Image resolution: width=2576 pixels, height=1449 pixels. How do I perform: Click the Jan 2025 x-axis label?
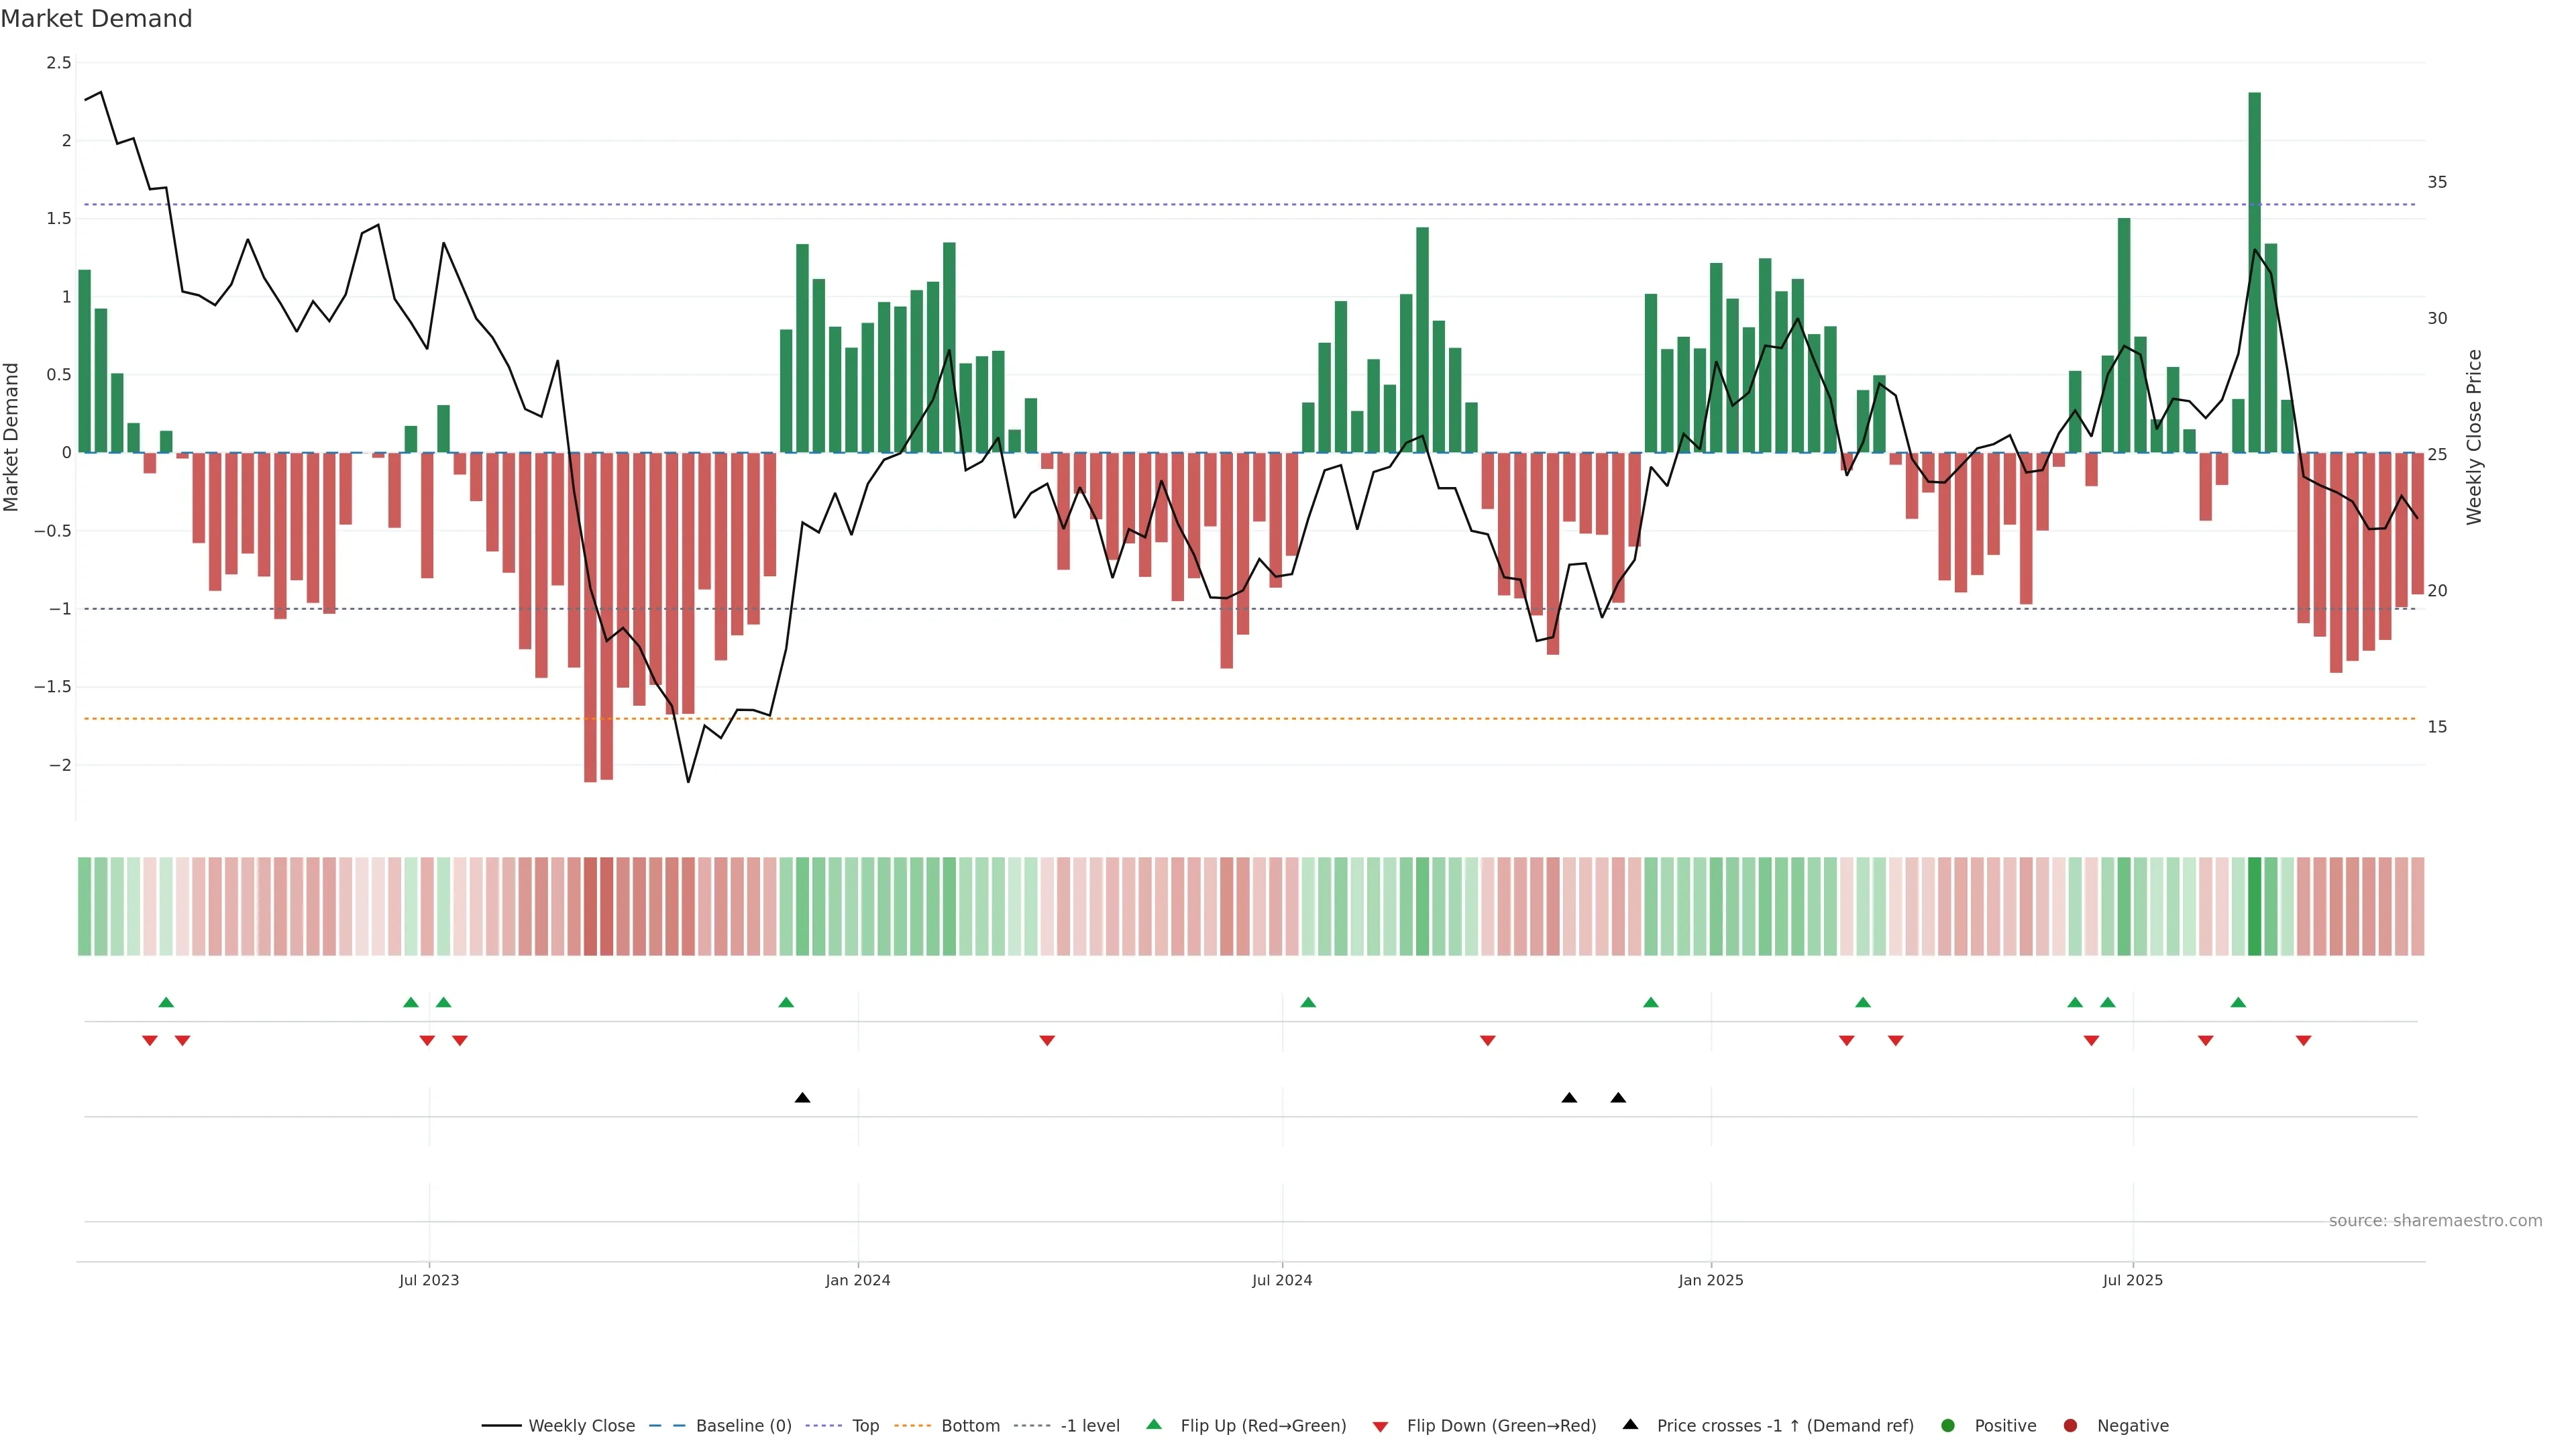1710,1280
